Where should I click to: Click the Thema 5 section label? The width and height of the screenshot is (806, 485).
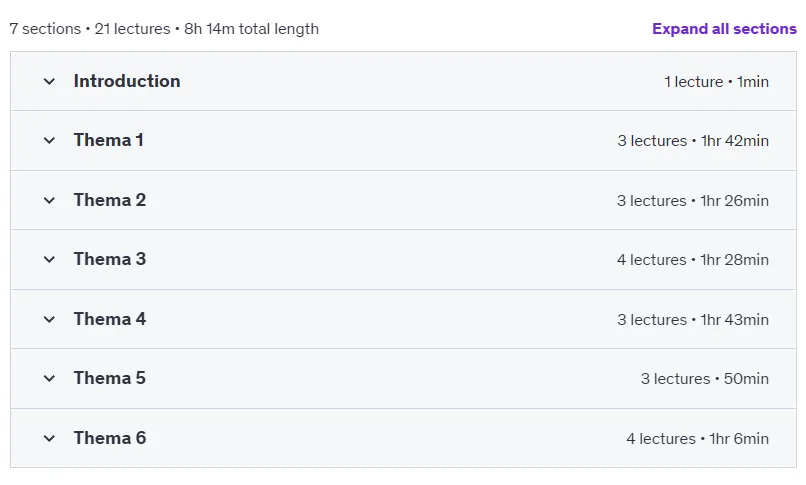click(x=110, y=378)
